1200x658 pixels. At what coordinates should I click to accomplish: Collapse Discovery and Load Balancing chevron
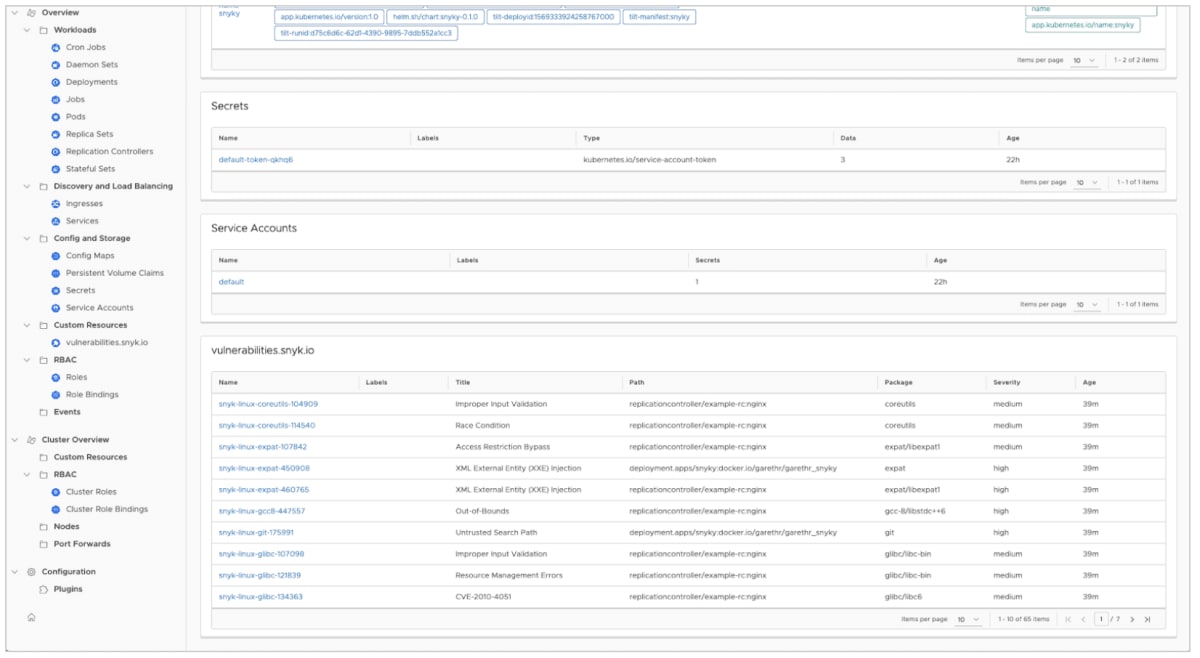pyautogui.click(x=27, y=186)
